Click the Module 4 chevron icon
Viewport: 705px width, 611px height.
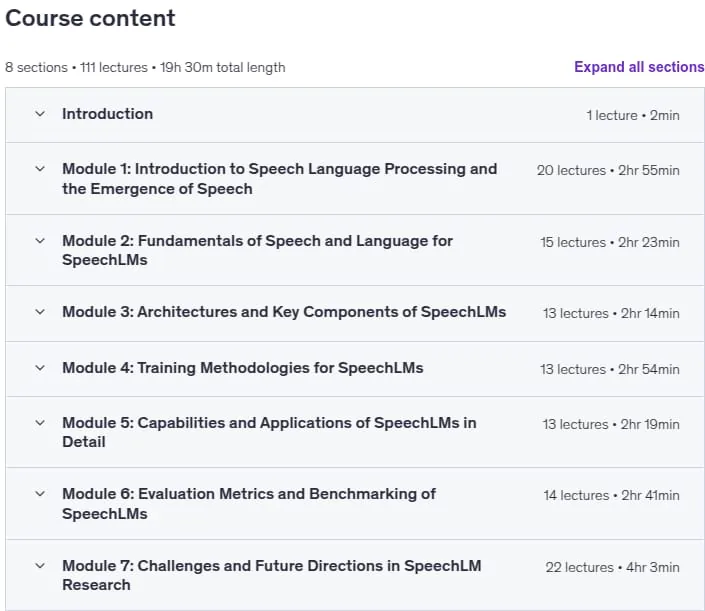point(40,368)
